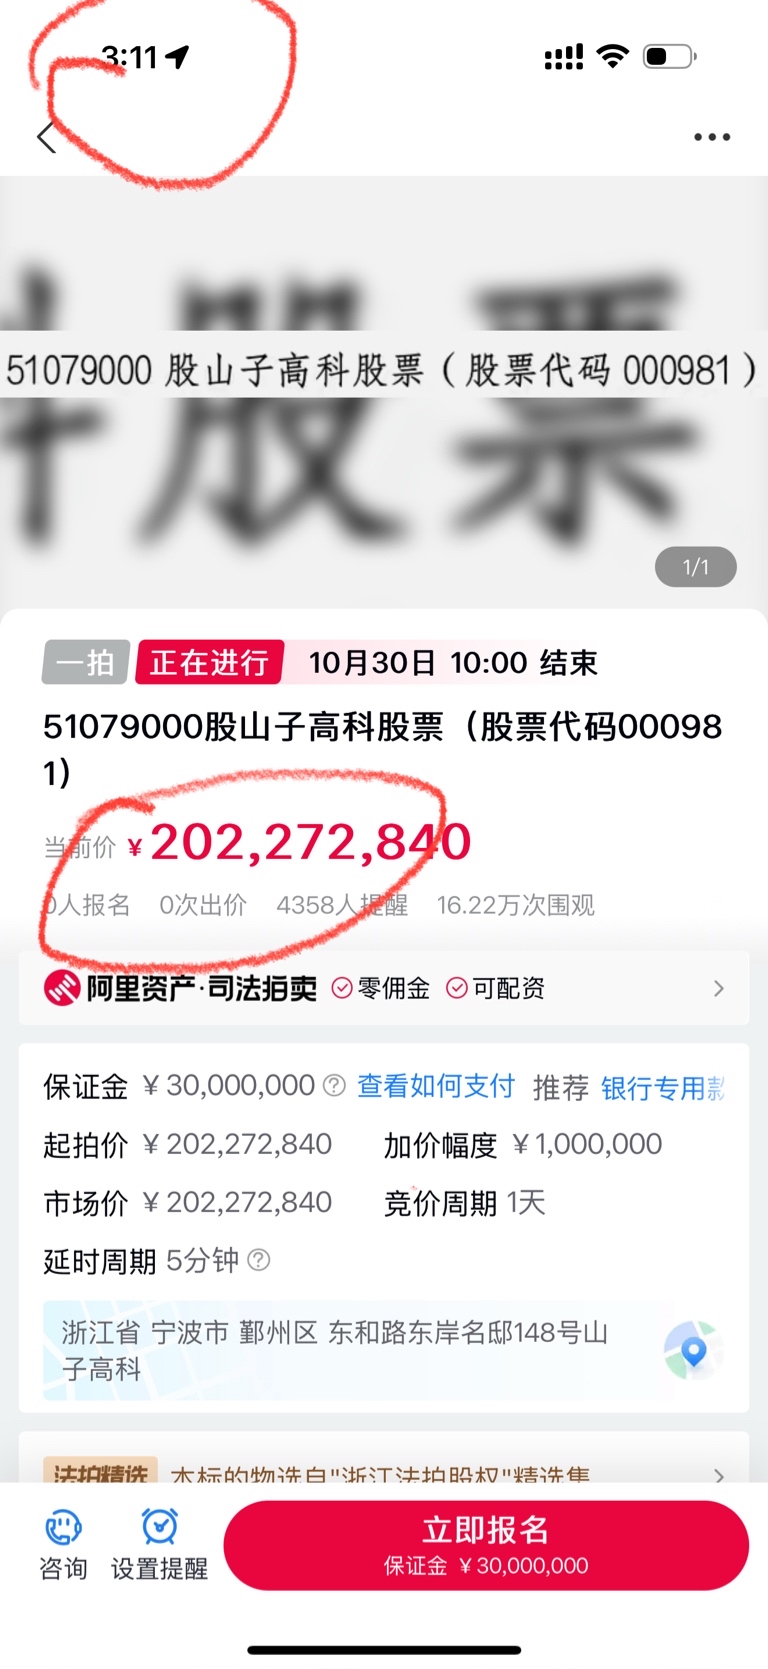Screen dimensions: 768x1669
Task: Open the blurred stock listing image
Action: pyautogui.click(x=384, y=392)
